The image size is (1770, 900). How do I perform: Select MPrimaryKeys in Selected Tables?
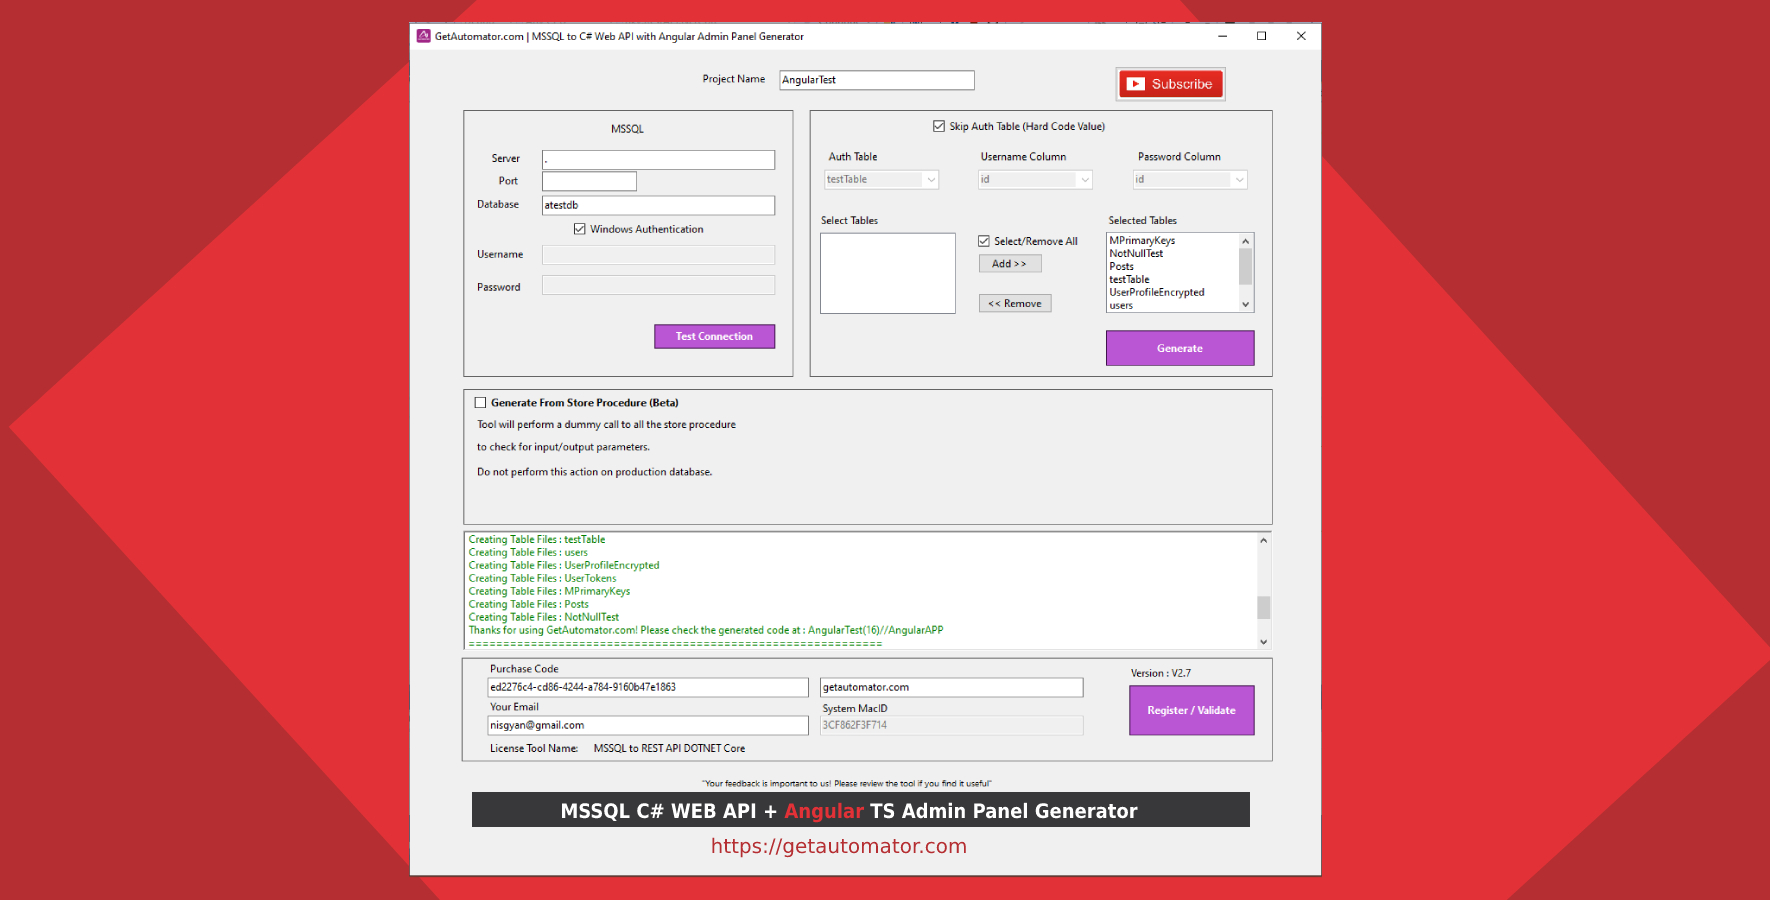point(1142,241)
